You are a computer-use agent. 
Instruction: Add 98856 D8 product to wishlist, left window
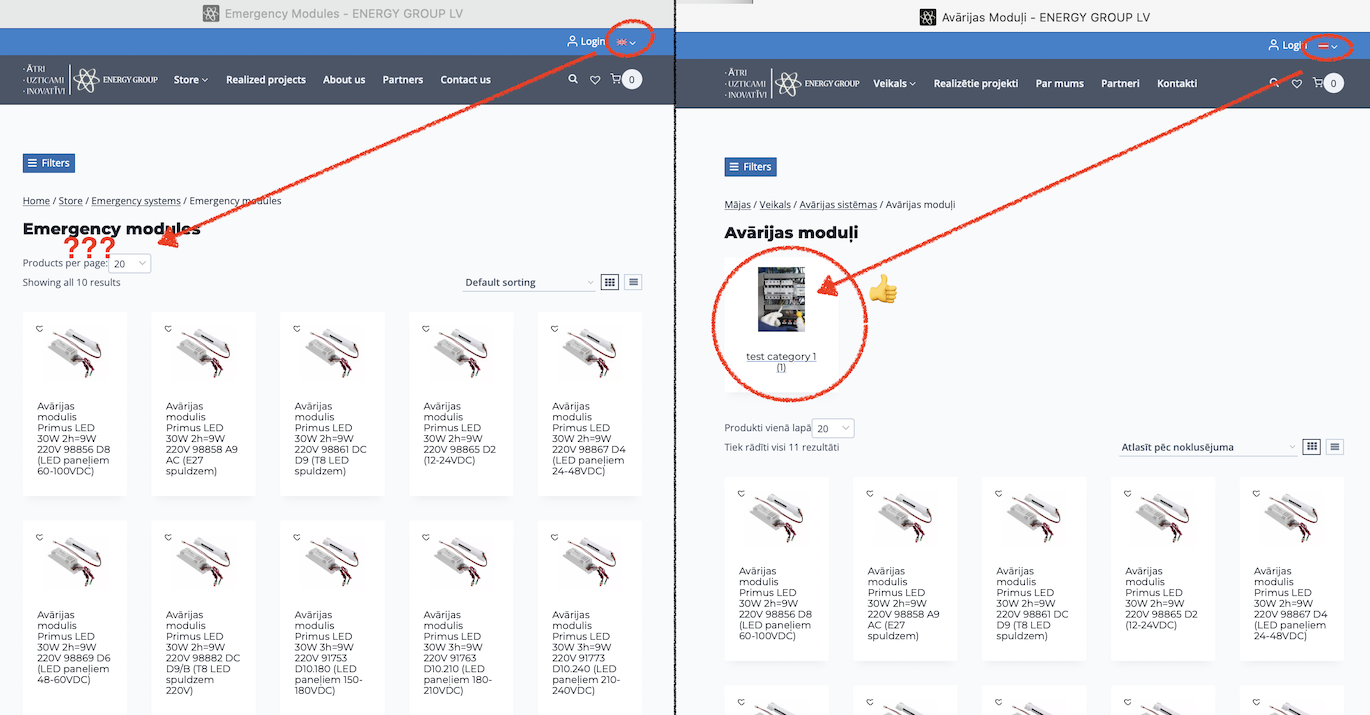(40, 328)
